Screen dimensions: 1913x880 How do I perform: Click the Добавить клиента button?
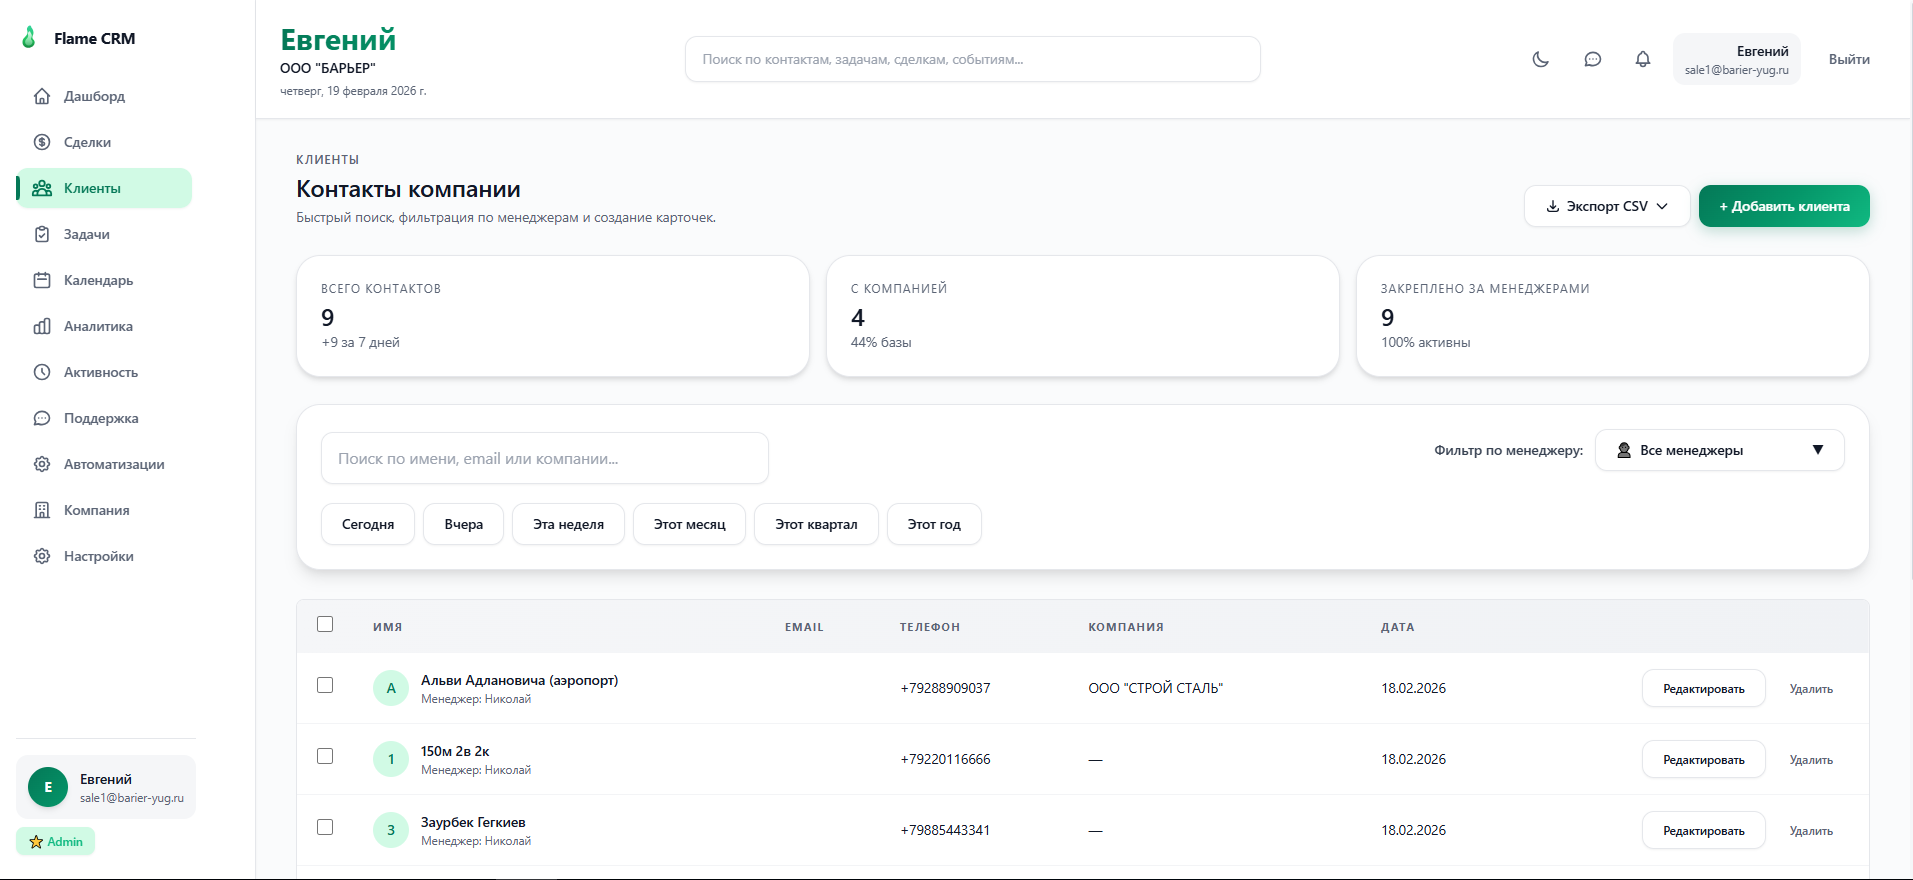[x=1783, y=206]
